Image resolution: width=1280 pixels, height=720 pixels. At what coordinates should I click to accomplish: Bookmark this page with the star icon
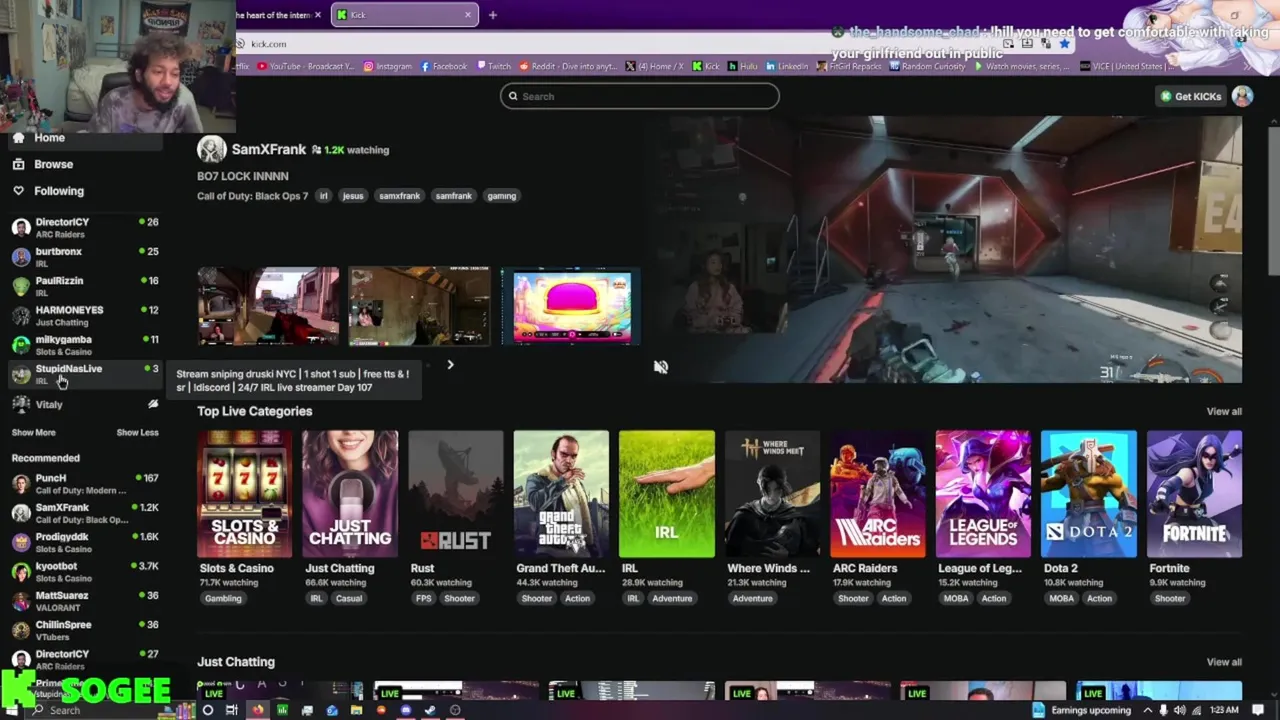point(1064,44)
